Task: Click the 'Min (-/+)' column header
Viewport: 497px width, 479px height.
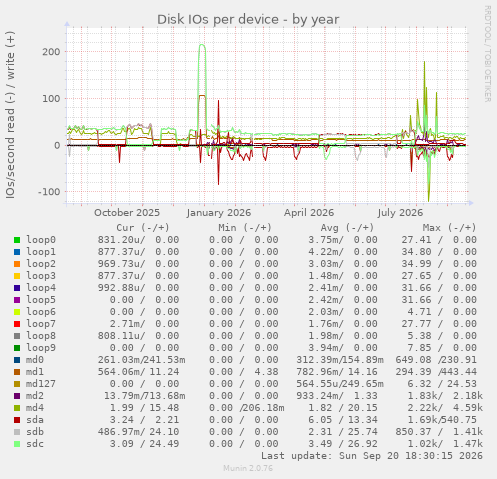Action: point(245,228)
